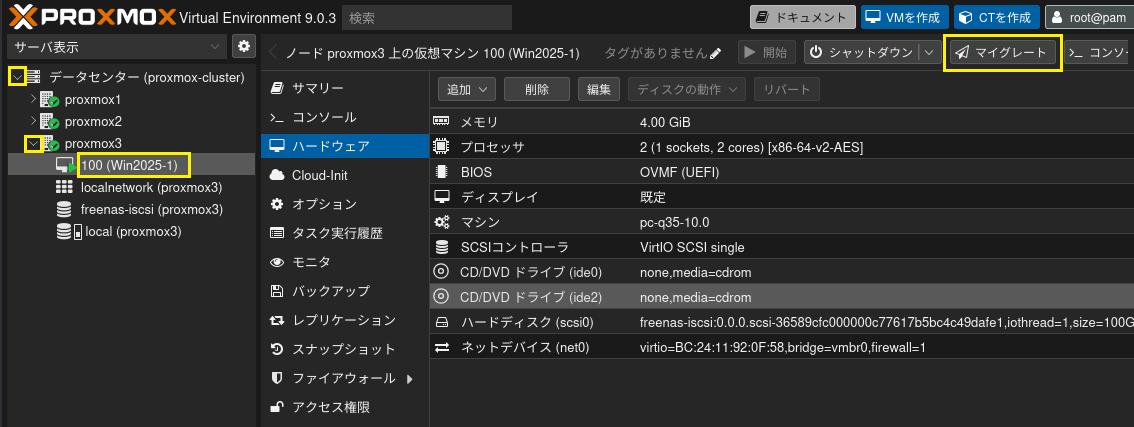Open the モニタ tab

(345, 262)
